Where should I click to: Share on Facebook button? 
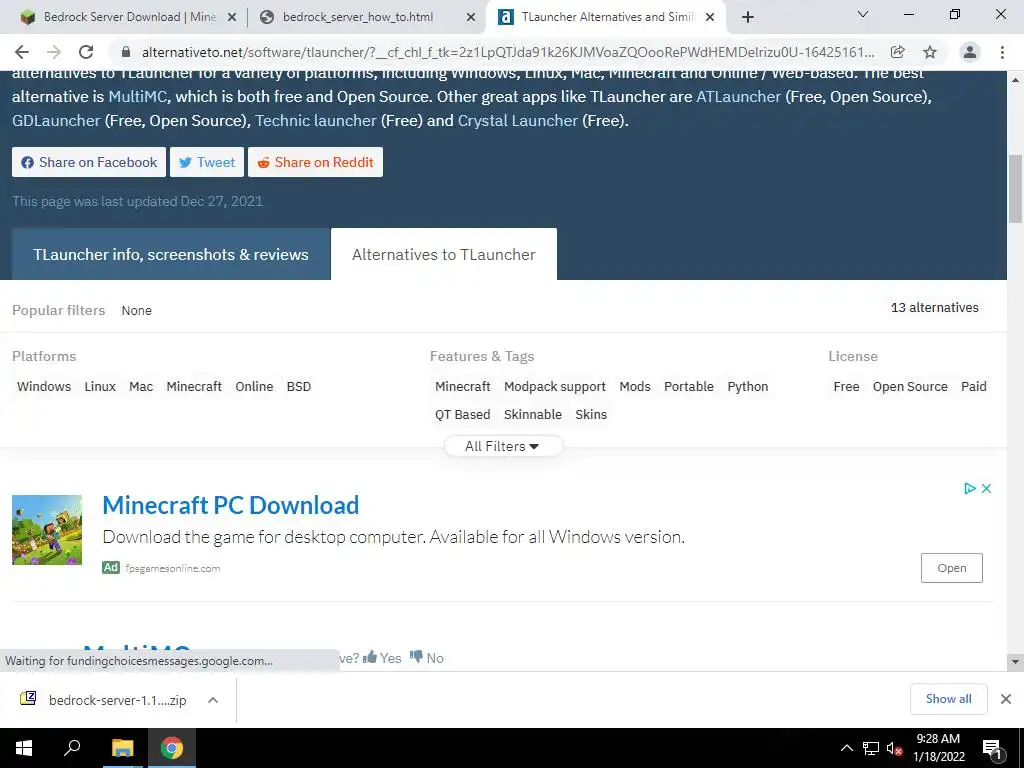[89, 162]
